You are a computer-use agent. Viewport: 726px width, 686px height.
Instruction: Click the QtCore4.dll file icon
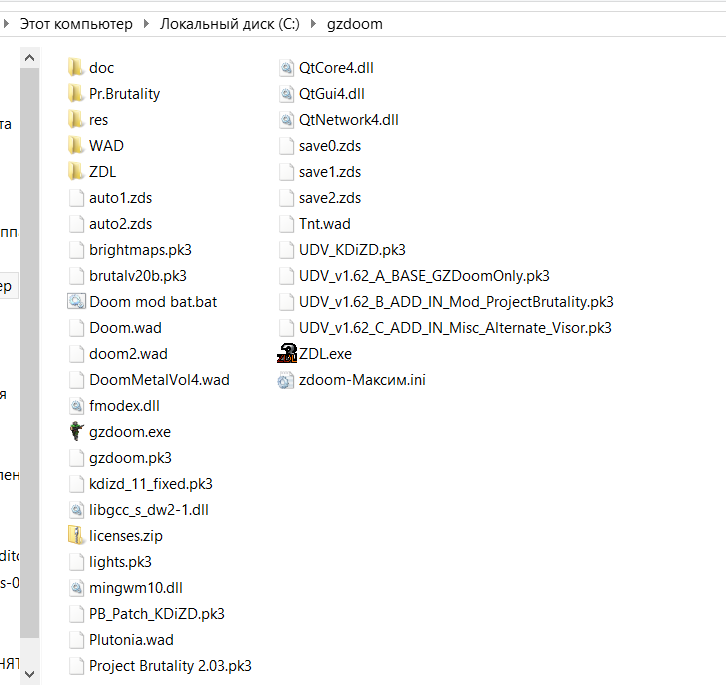tap(287, 68)
